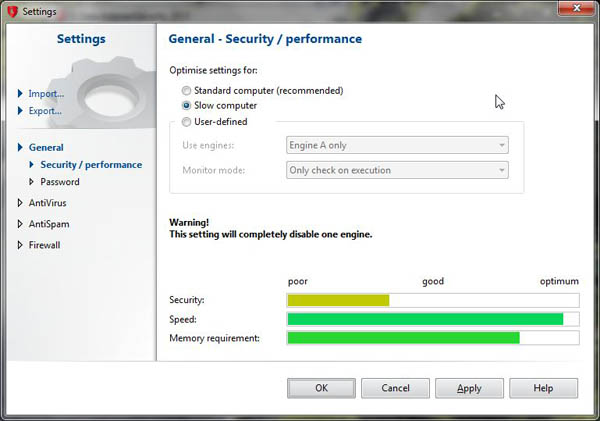600x421 pixels.
Task: Click the green Speed level bar
Action: point(425,319)
